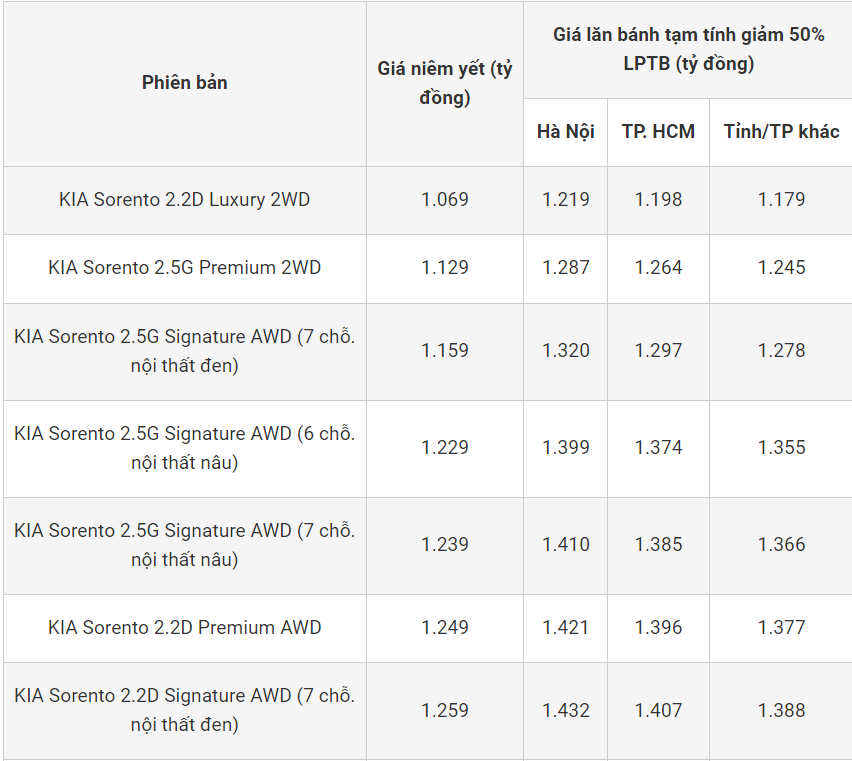Click Sorento 2.5G Signature 6 chỗ name

coord(184,448)
